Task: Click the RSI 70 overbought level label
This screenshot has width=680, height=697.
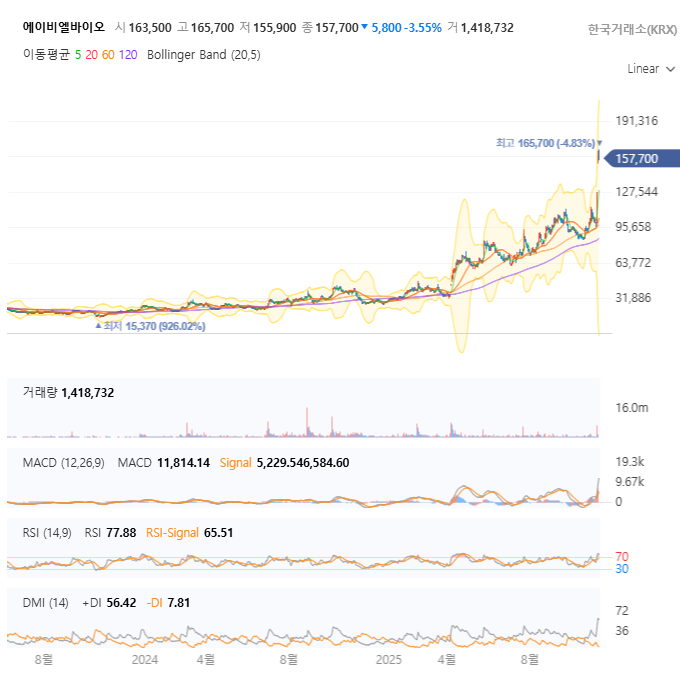Action: point(622,557)
